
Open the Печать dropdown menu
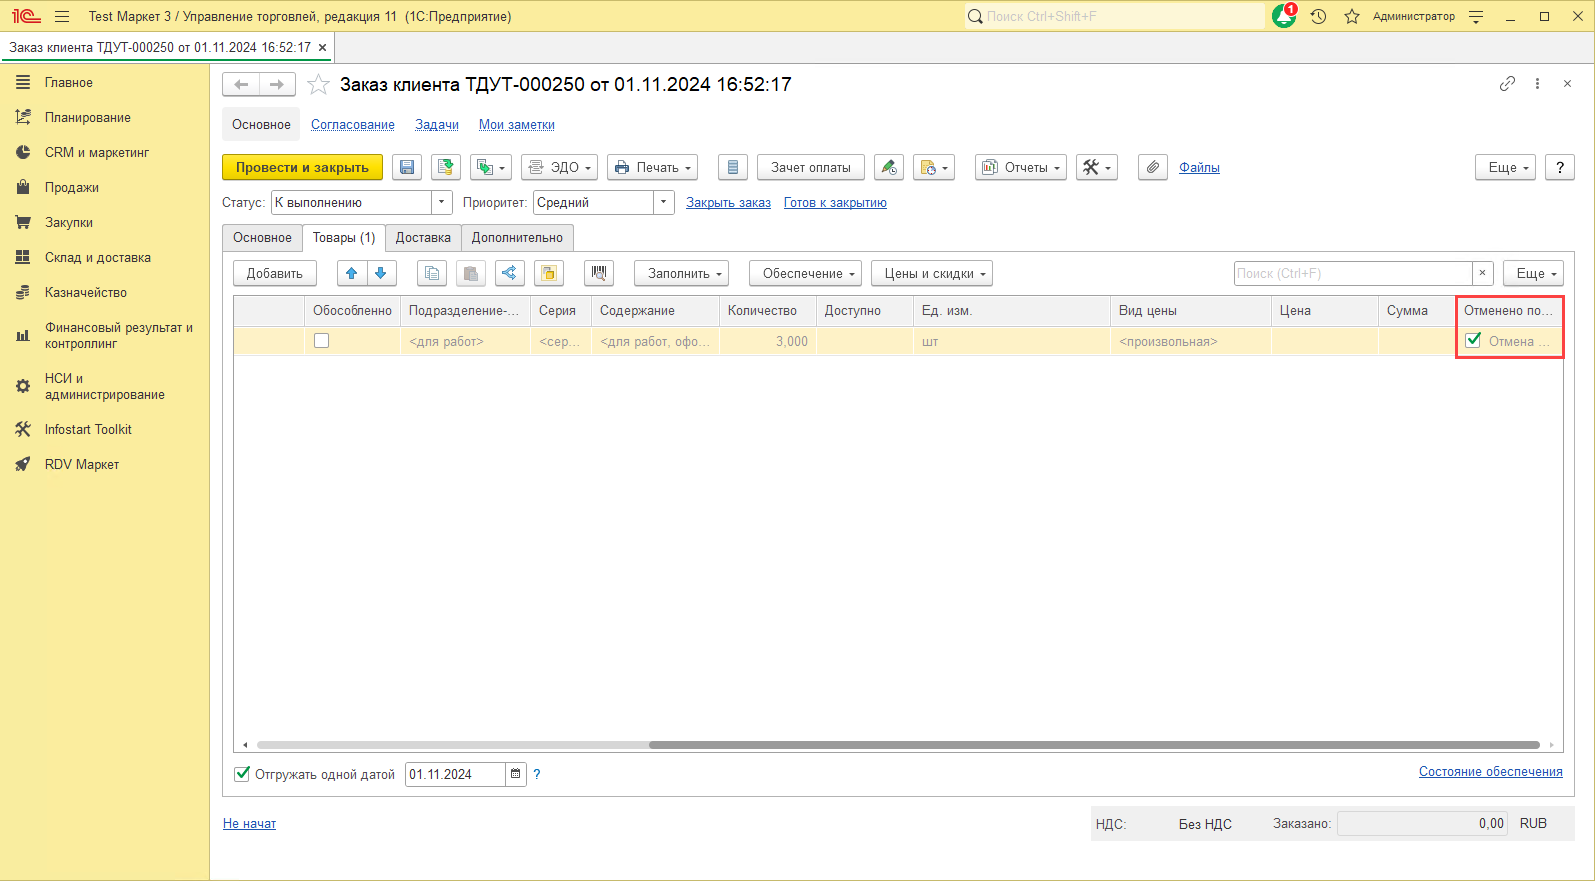[652, 168]
